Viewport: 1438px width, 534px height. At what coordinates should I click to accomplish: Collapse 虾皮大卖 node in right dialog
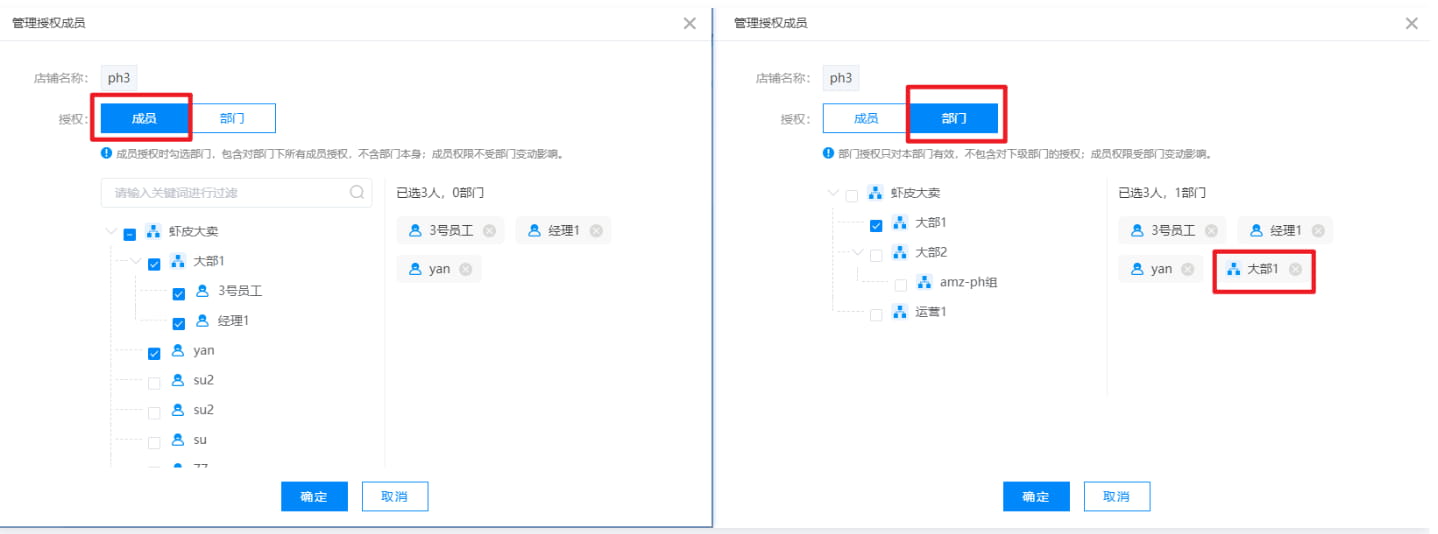coord(833,193)
